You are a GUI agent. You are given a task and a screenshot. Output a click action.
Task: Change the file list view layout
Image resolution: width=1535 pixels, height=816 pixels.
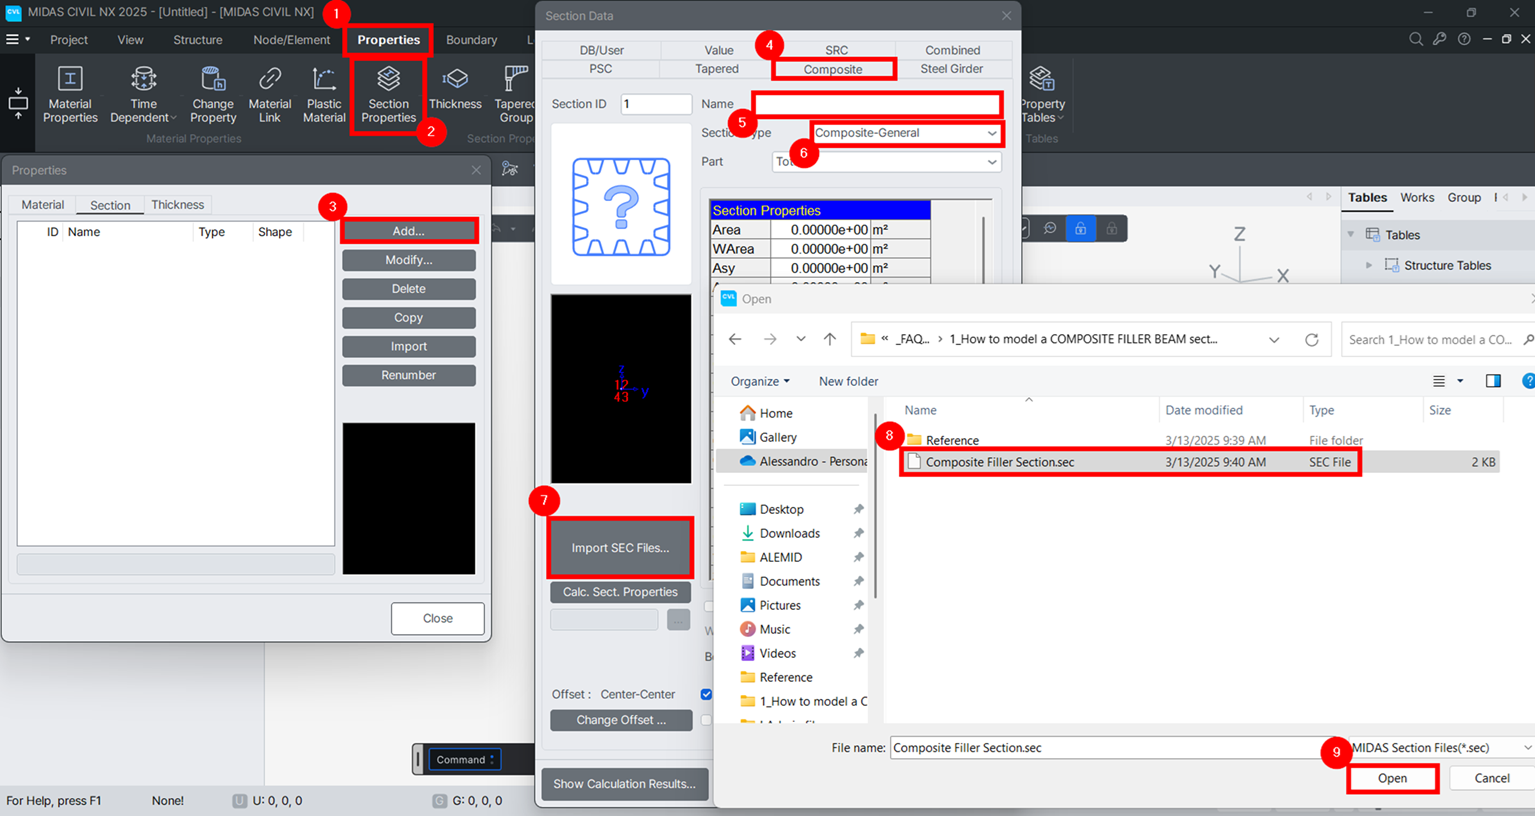1439,381
